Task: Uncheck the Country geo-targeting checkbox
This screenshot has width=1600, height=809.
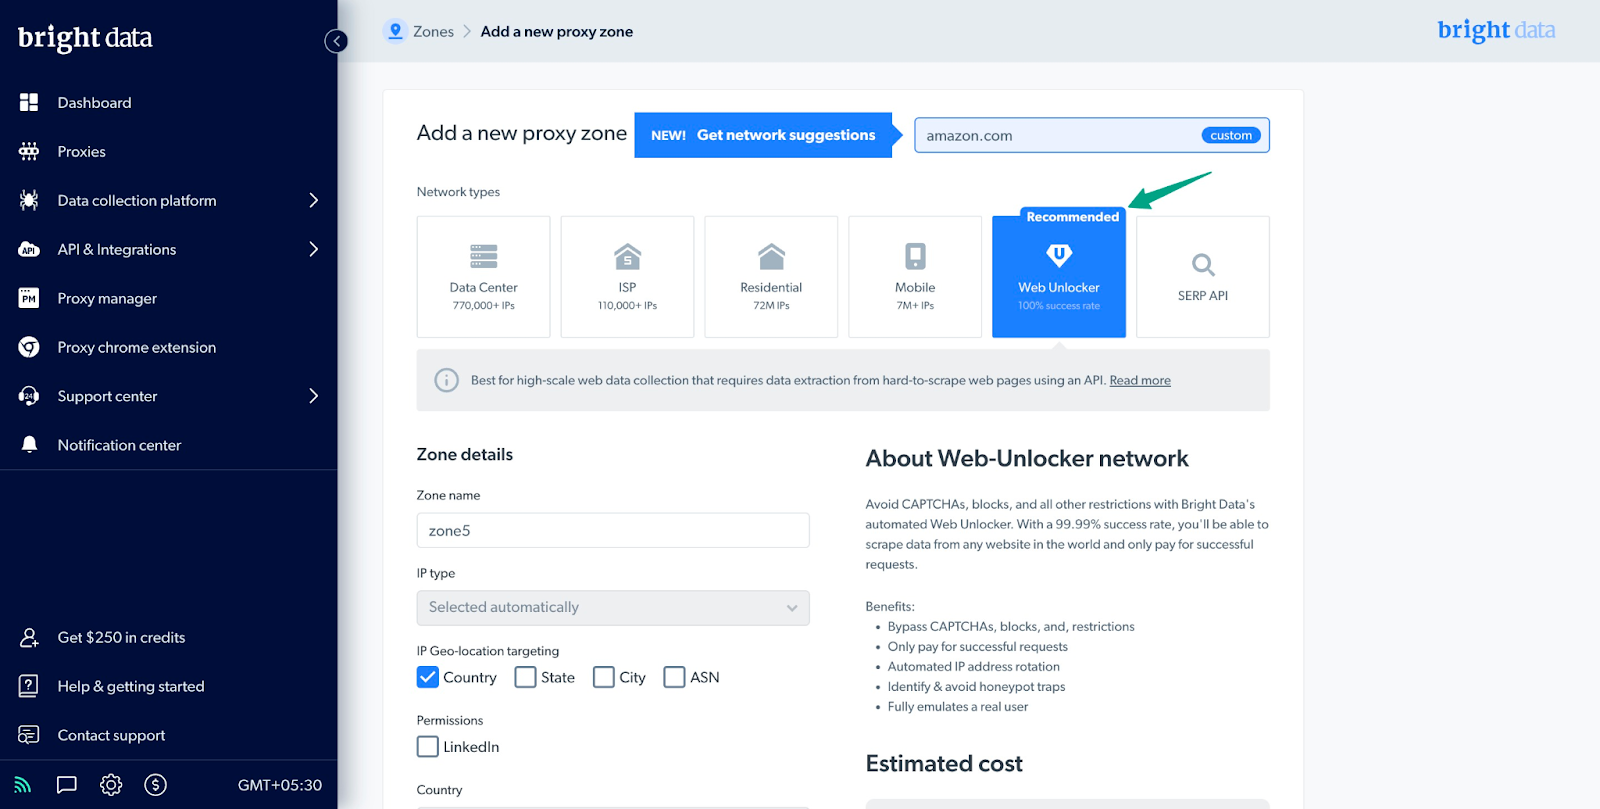Action: click(428, 677)
